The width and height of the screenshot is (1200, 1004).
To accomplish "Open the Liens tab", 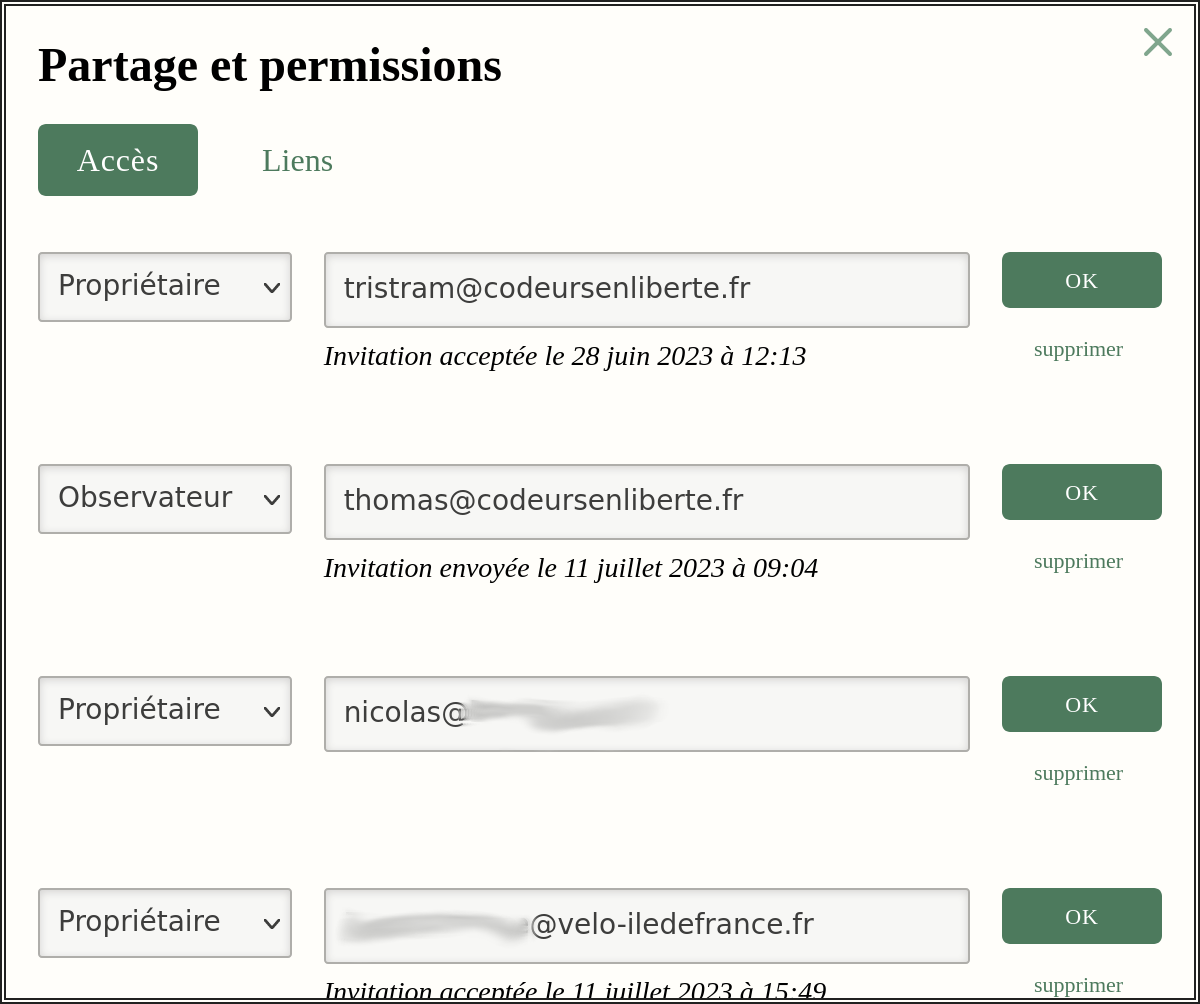I will click(297, 160).
